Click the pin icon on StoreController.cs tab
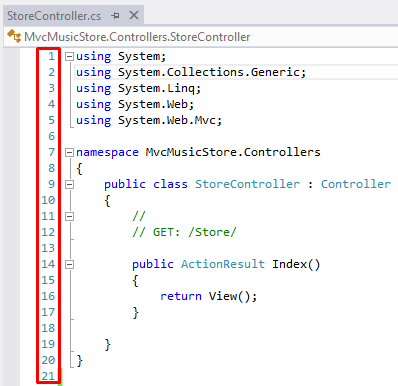Viewport: 398px width, 386px height. (115, 15)
